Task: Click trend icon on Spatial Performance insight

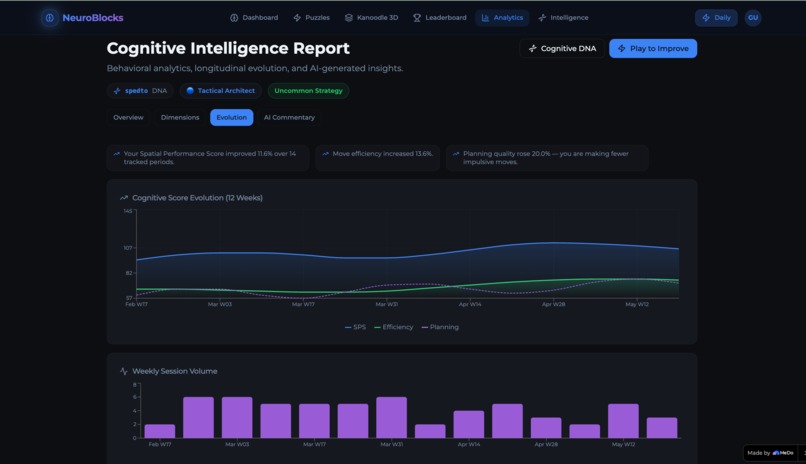Action: (117, 154)
